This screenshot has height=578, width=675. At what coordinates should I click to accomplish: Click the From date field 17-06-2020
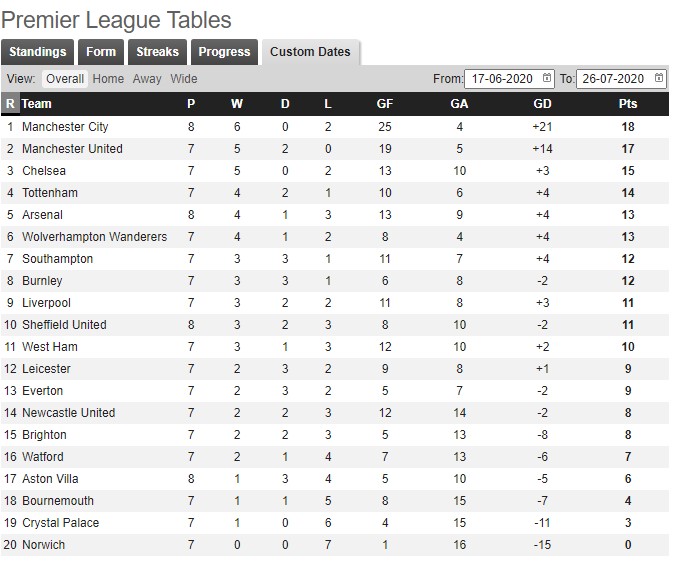(x=509, y=79)
